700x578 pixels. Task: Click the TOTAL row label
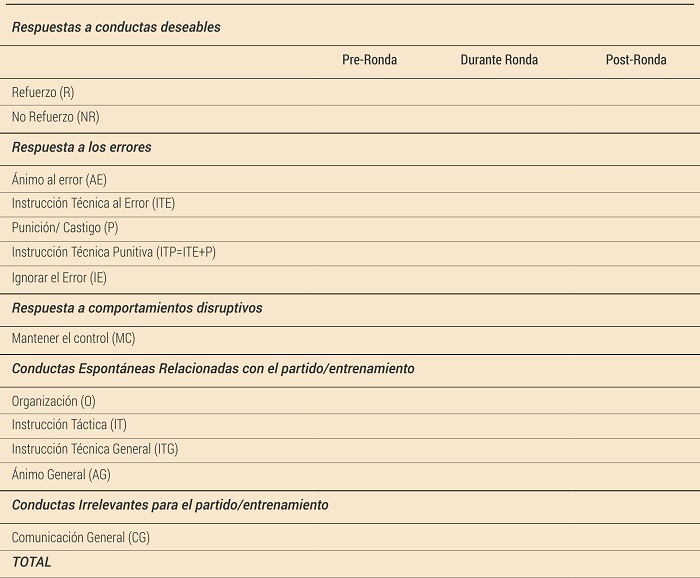tap(31, 562)
